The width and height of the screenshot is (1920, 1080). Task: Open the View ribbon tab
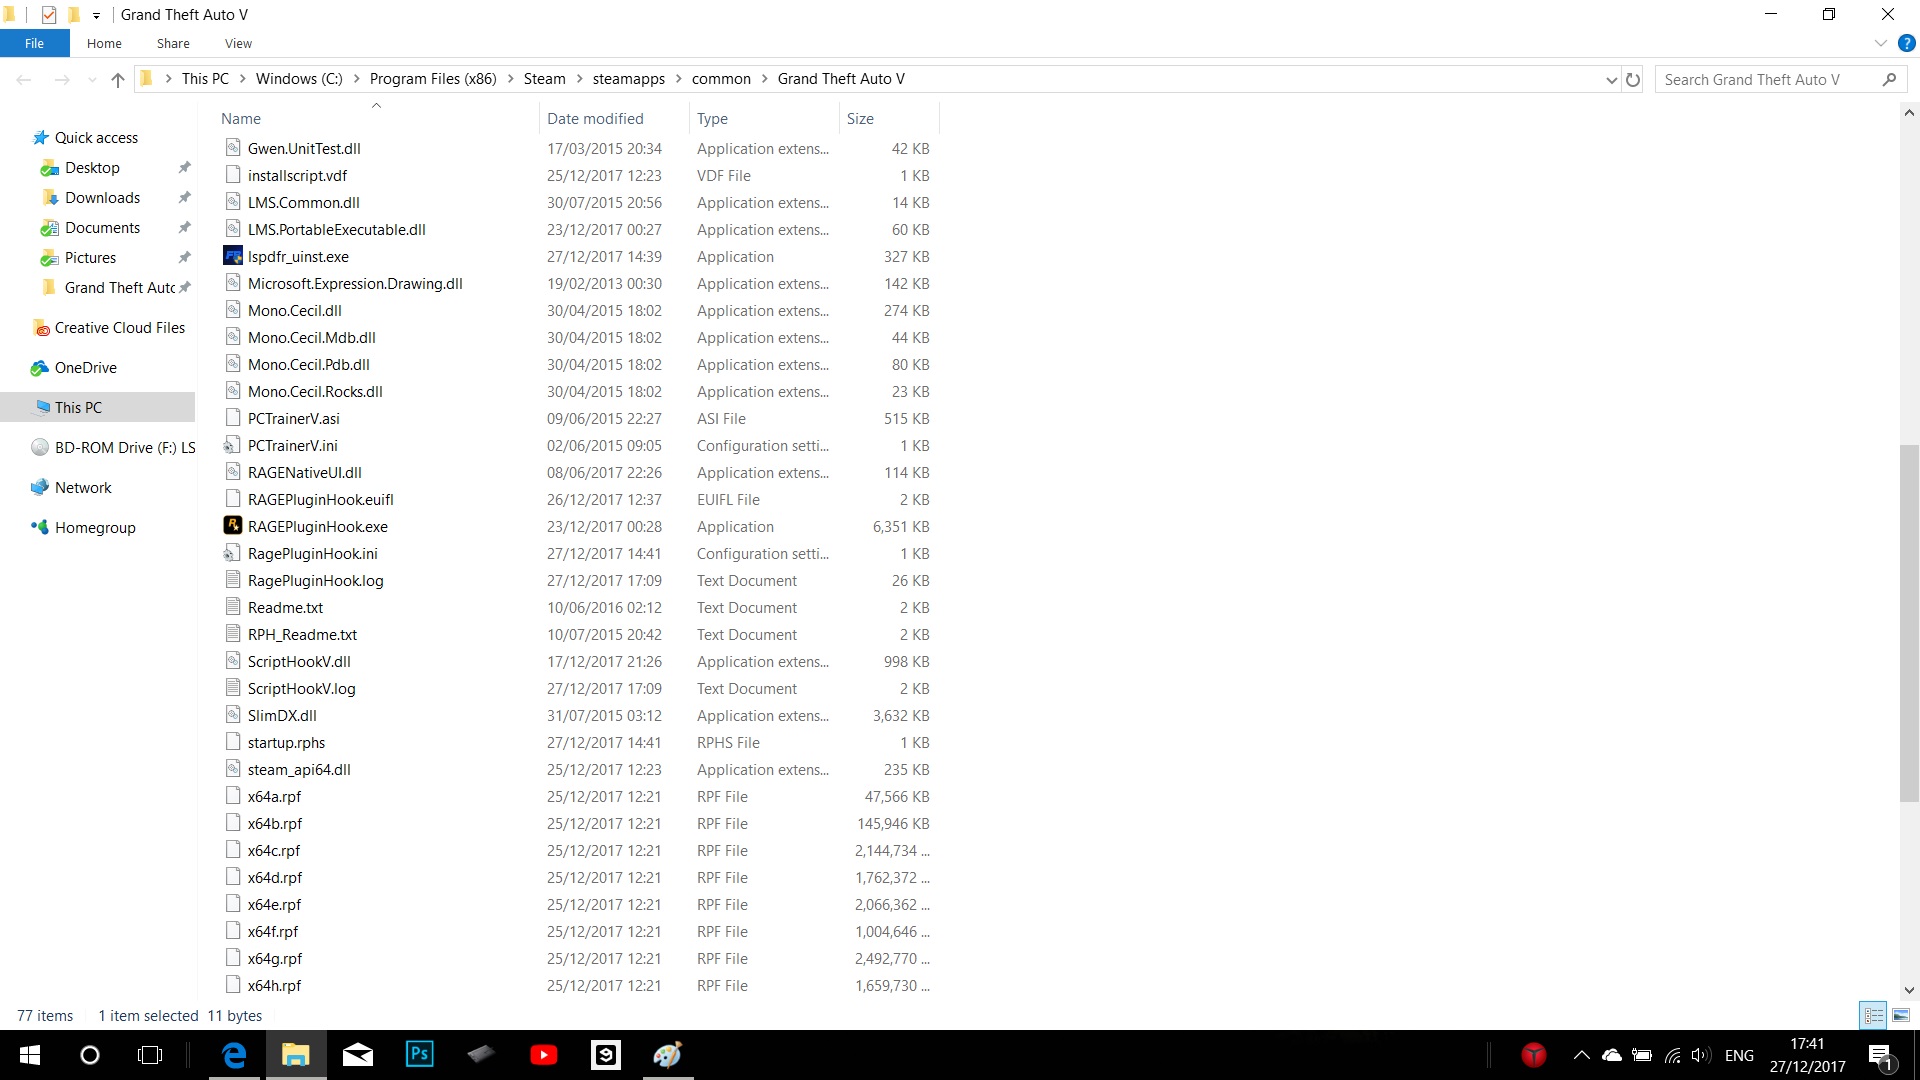pyautogui.click(x=238, y=43)
